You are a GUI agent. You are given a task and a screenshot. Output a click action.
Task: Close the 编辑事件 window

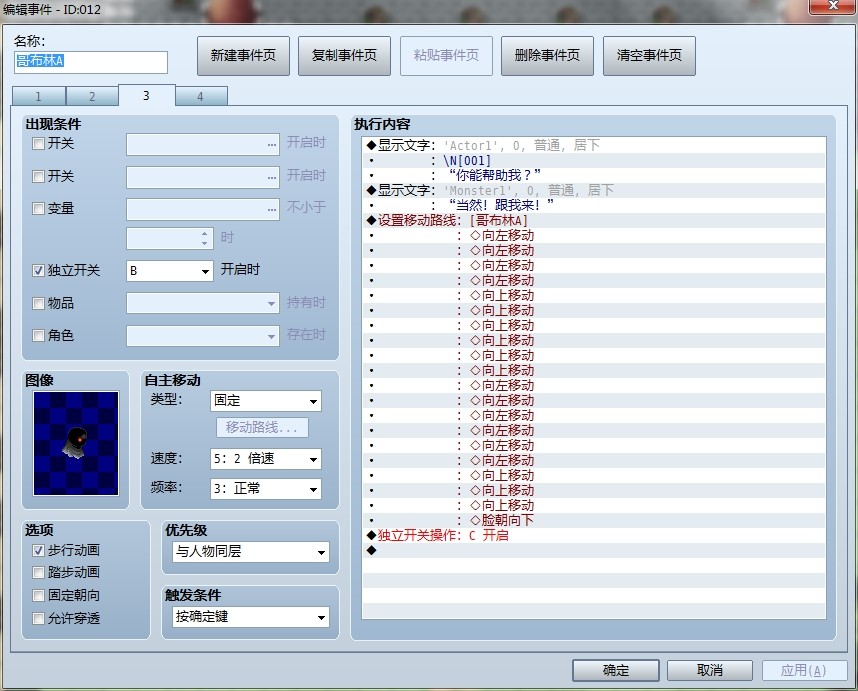(x=832, y=7)
